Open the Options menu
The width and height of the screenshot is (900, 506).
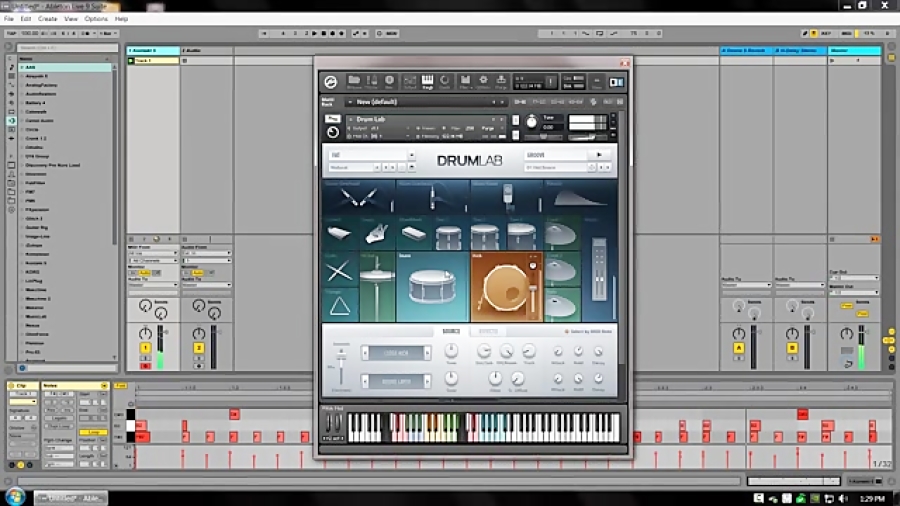coord(96,19)
